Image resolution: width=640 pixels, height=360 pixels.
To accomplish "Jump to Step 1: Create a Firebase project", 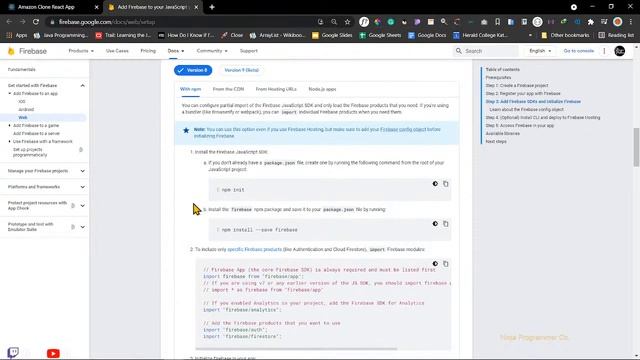I will (x=517, y=85).
